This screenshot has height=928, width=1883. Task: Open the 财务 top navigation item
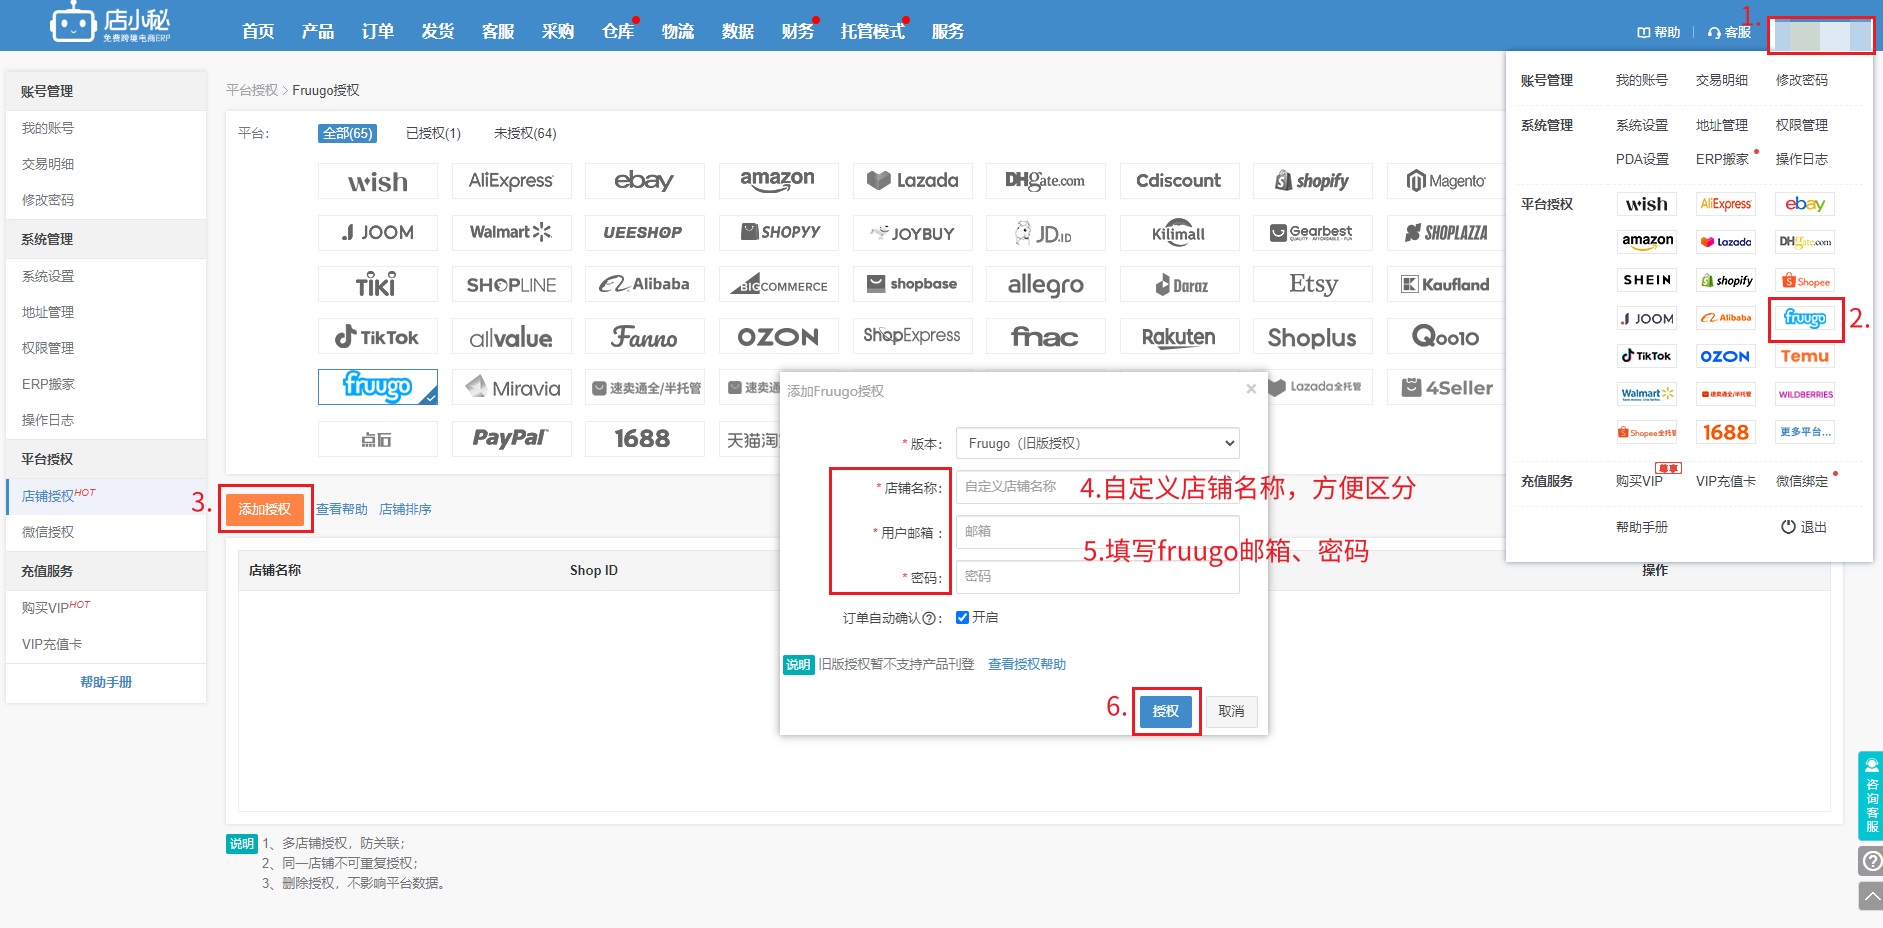click(x=798, y=31)
